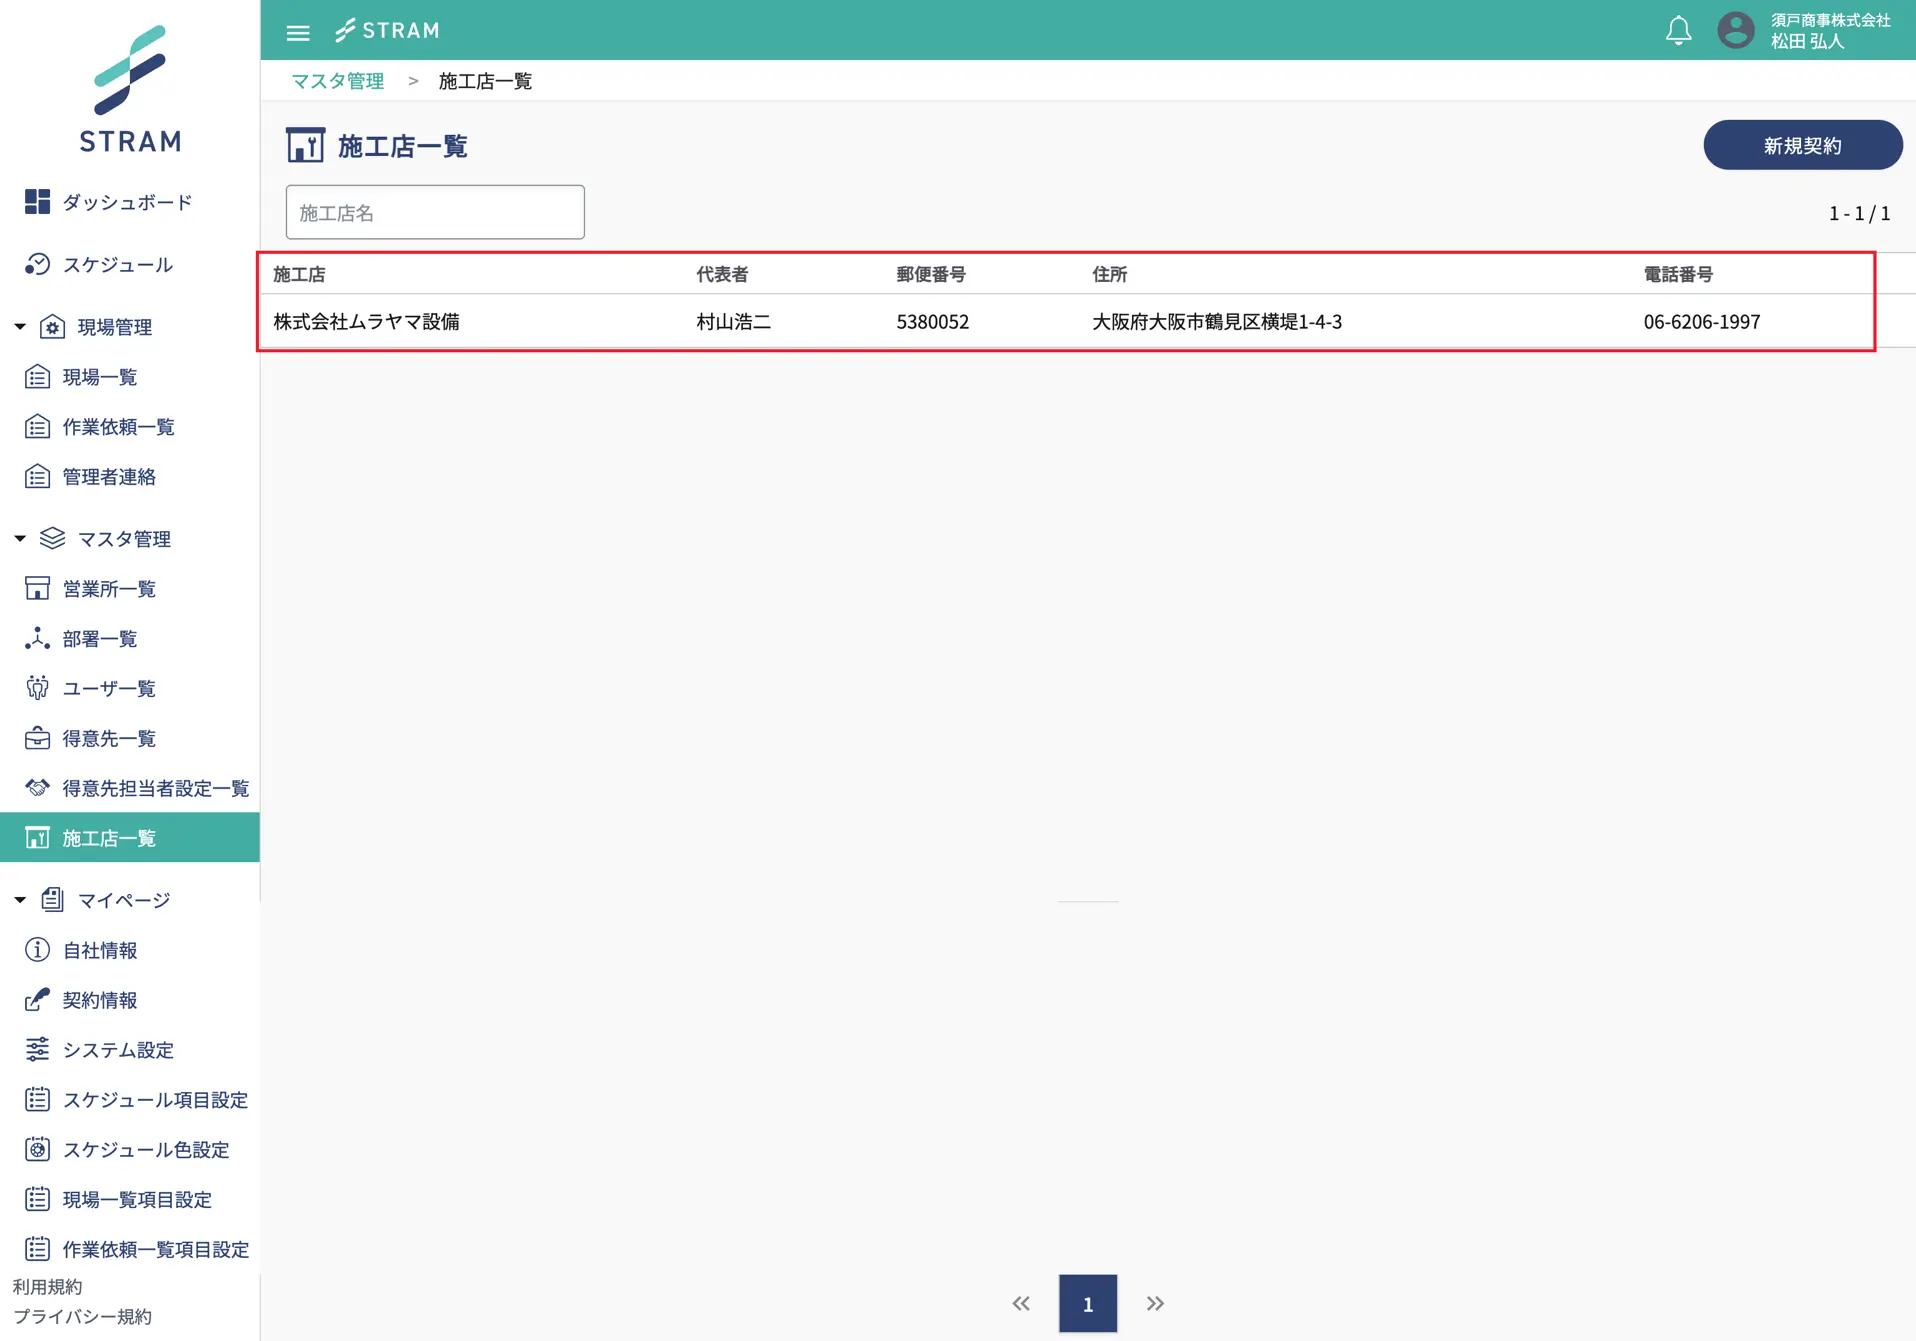Open 営業所一覧 from the sidebar
The height and width of the screenshot is (1341, 1916).
point(109,589)
